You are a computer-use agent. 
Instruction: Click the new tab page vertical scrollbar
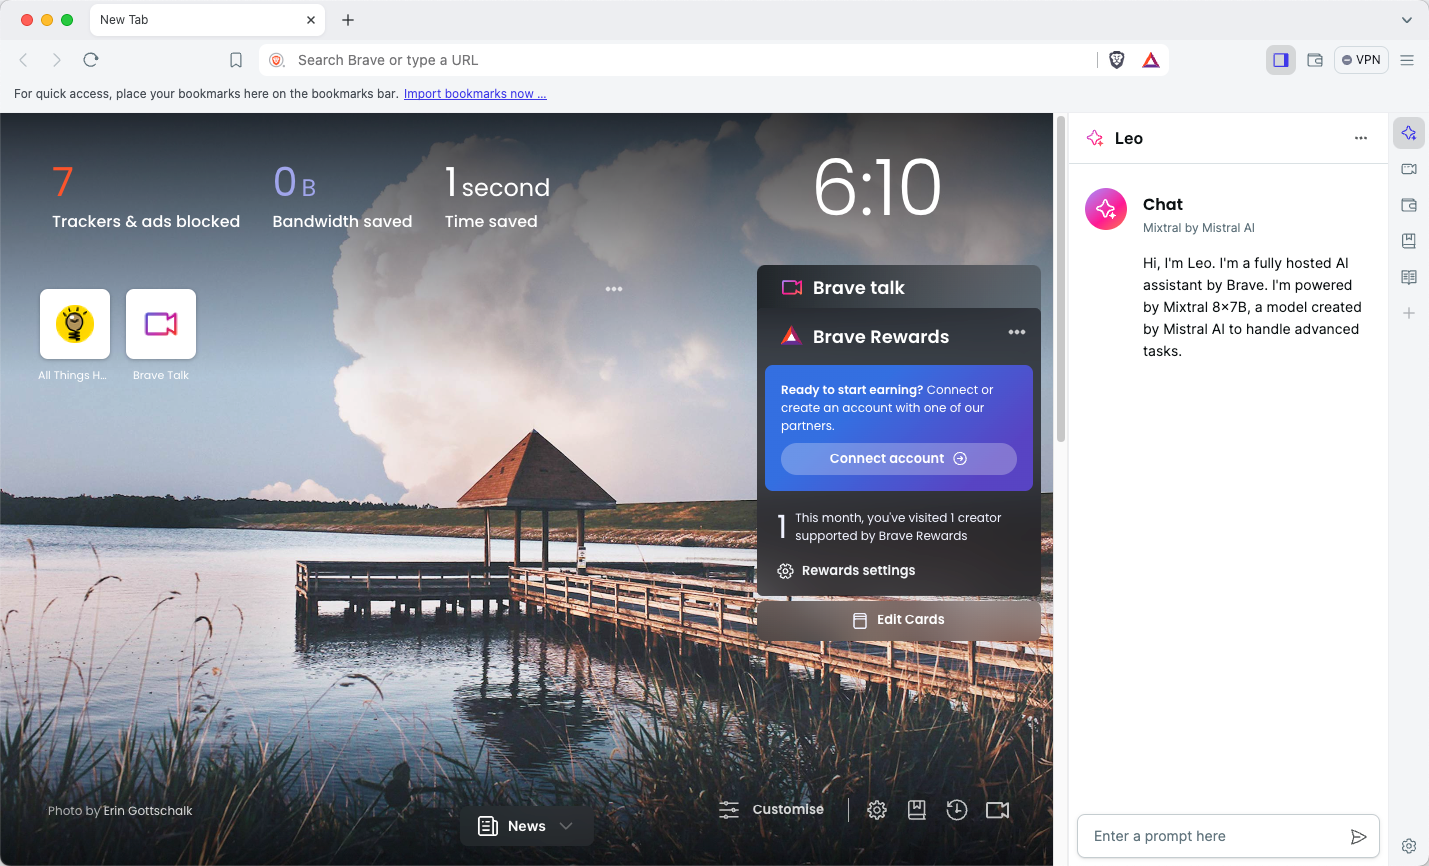[1061, 280]
